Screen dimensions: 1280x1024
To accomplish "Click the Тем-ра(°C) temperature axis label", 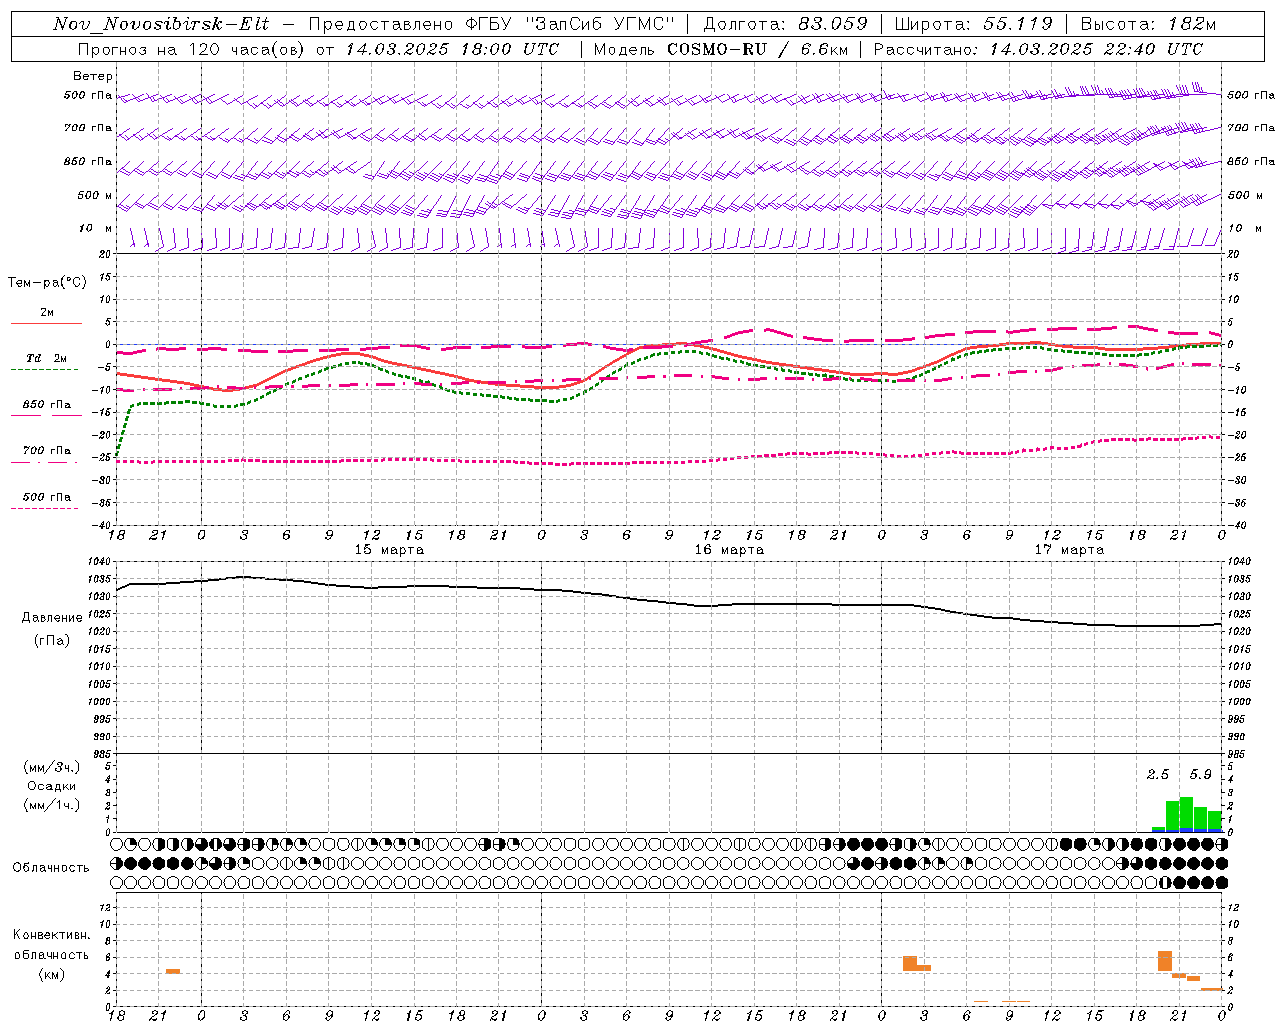I will pos(47,283).
